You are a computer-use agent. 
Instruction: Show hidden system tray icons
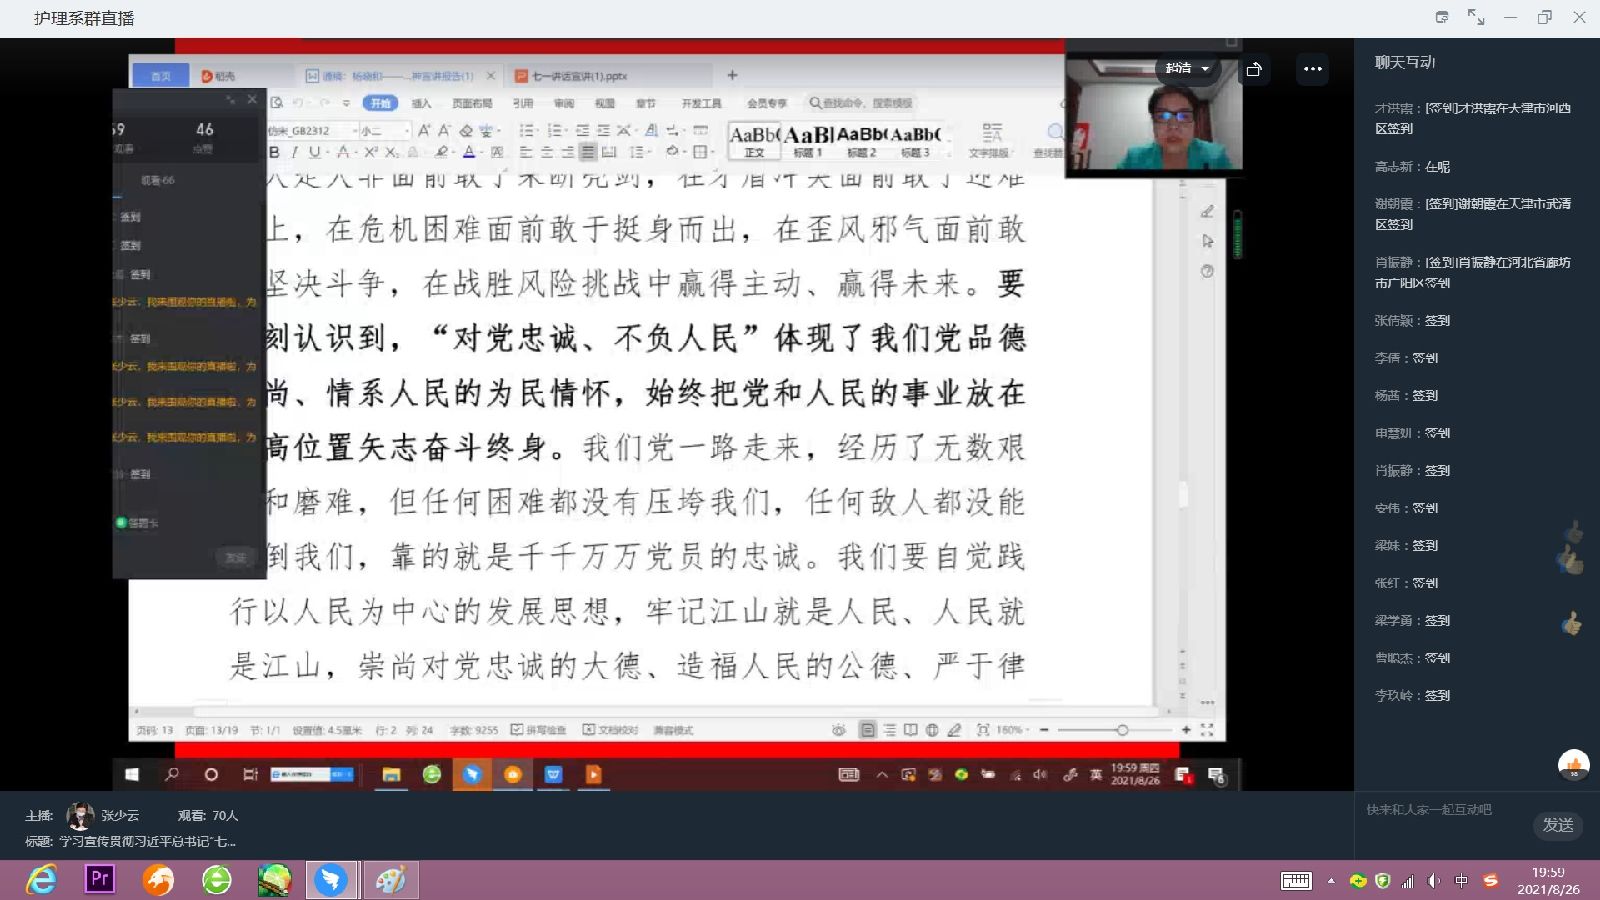pos(1331,880)
